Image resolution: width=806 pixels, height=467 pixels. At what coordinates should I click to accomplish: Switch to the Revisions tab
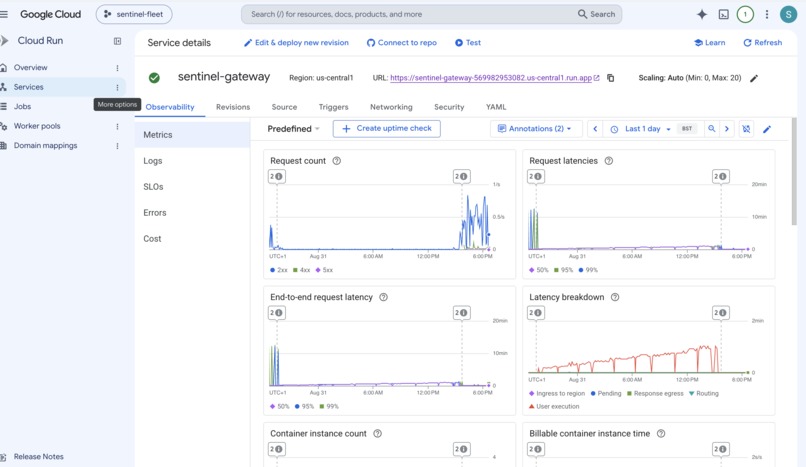click(x=233, y=107)
